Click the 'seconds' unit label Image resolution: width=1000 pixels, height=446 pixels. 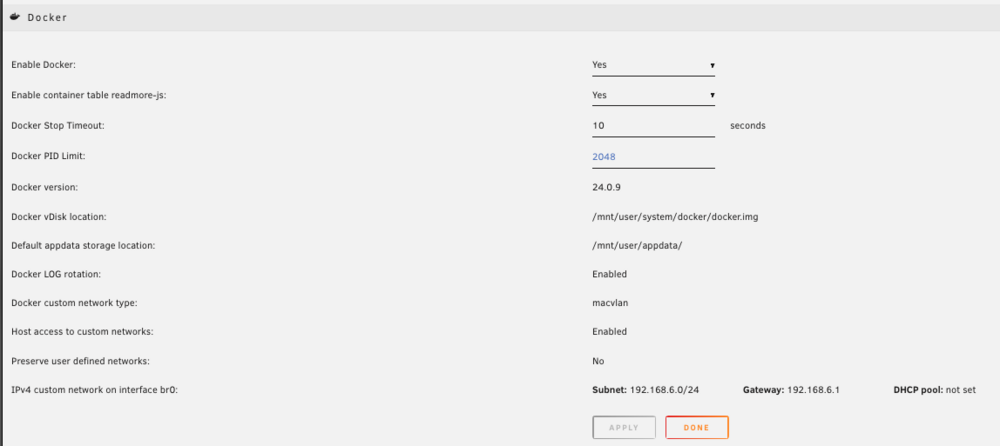(x=748, y=126)
